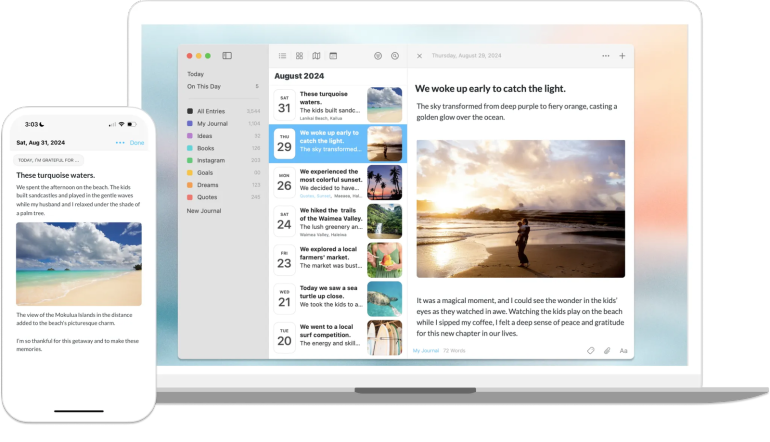Viewport: 770px width, 442px height.
Task: Open the Wed 21 sea turtle entry
Action: pyautogui.click(x=338, y=299)
